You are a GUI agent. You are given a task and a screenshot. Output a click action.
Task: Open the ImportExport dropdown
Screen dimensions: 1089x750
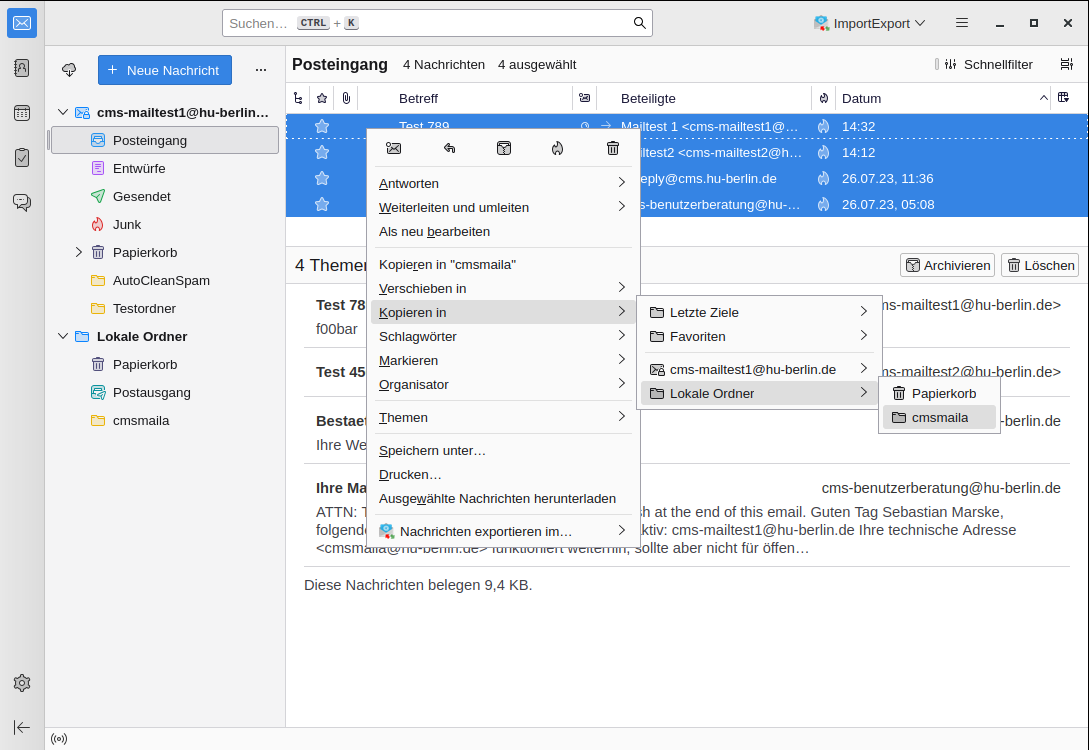[x=869, y=23]
